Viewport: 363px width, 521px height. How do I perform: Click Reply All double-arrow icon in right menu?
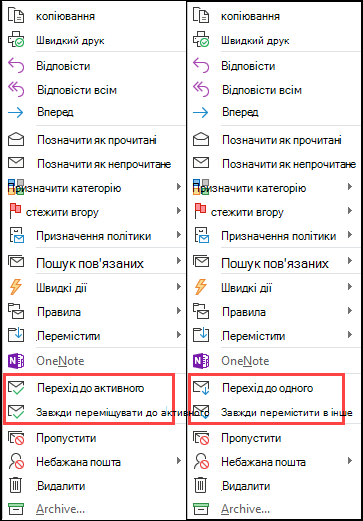[201, 89]
